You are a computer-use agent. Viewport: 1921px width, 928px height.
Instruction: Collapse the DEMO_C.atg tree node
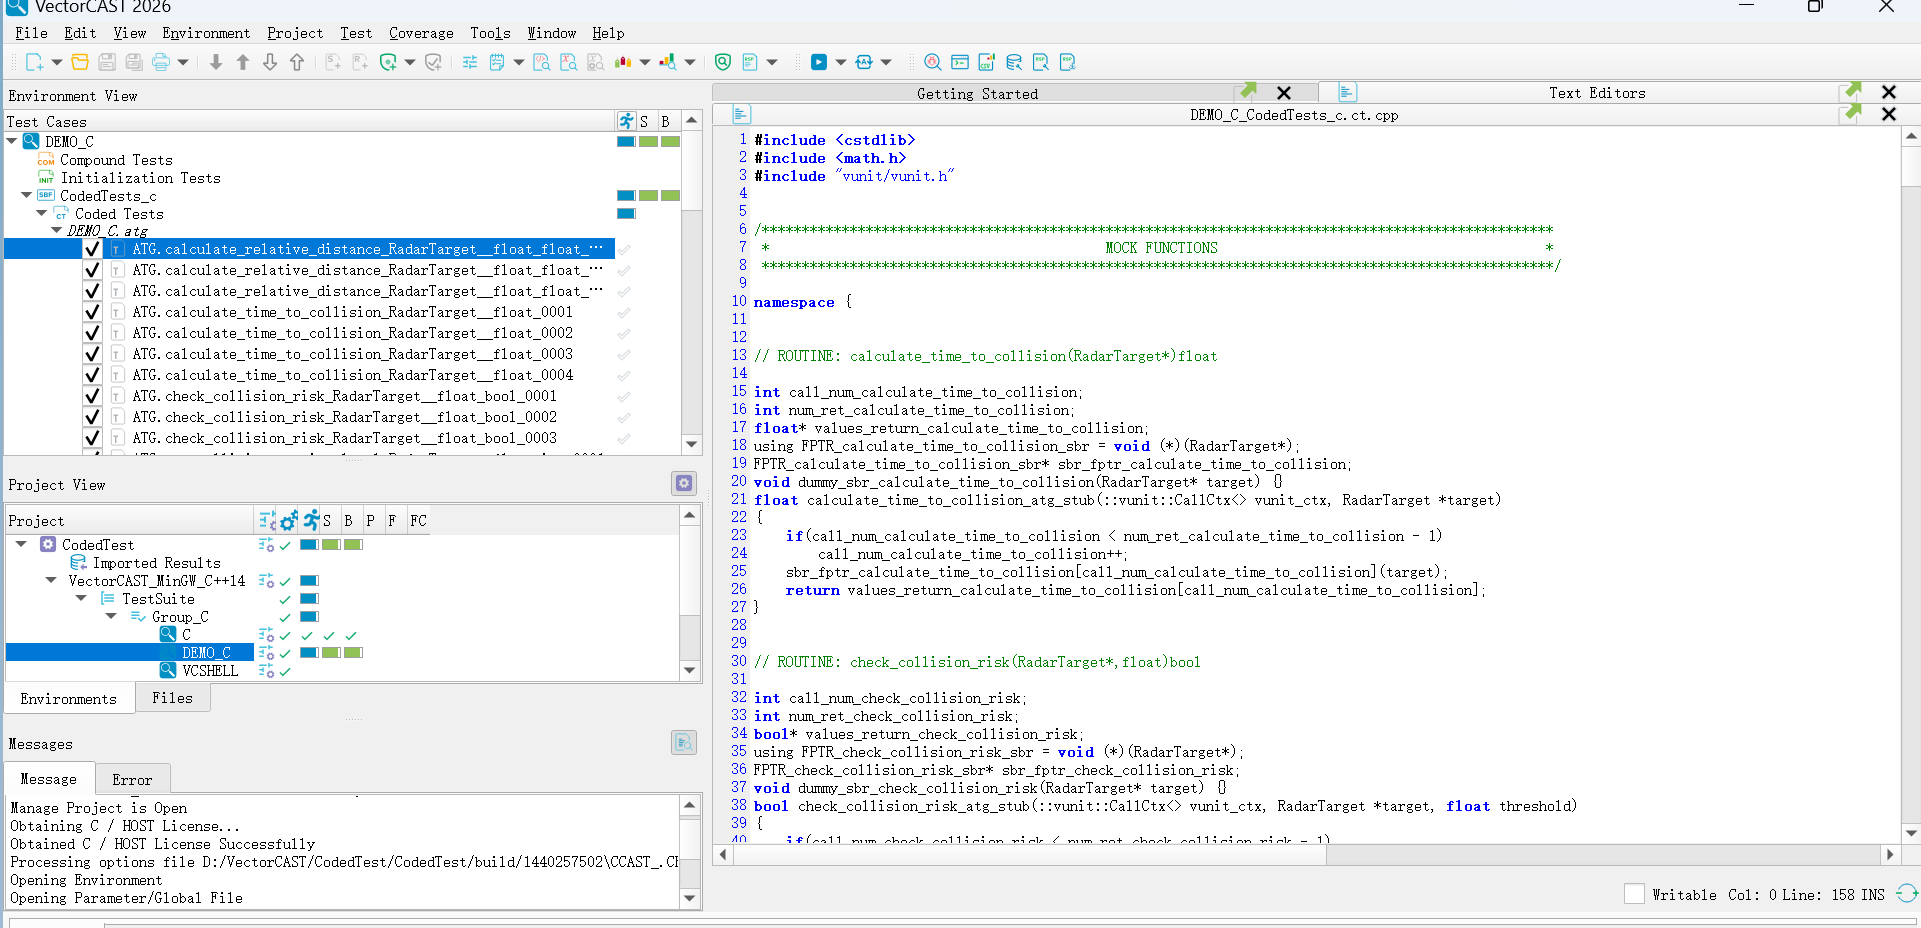click(x=57, y=231)
